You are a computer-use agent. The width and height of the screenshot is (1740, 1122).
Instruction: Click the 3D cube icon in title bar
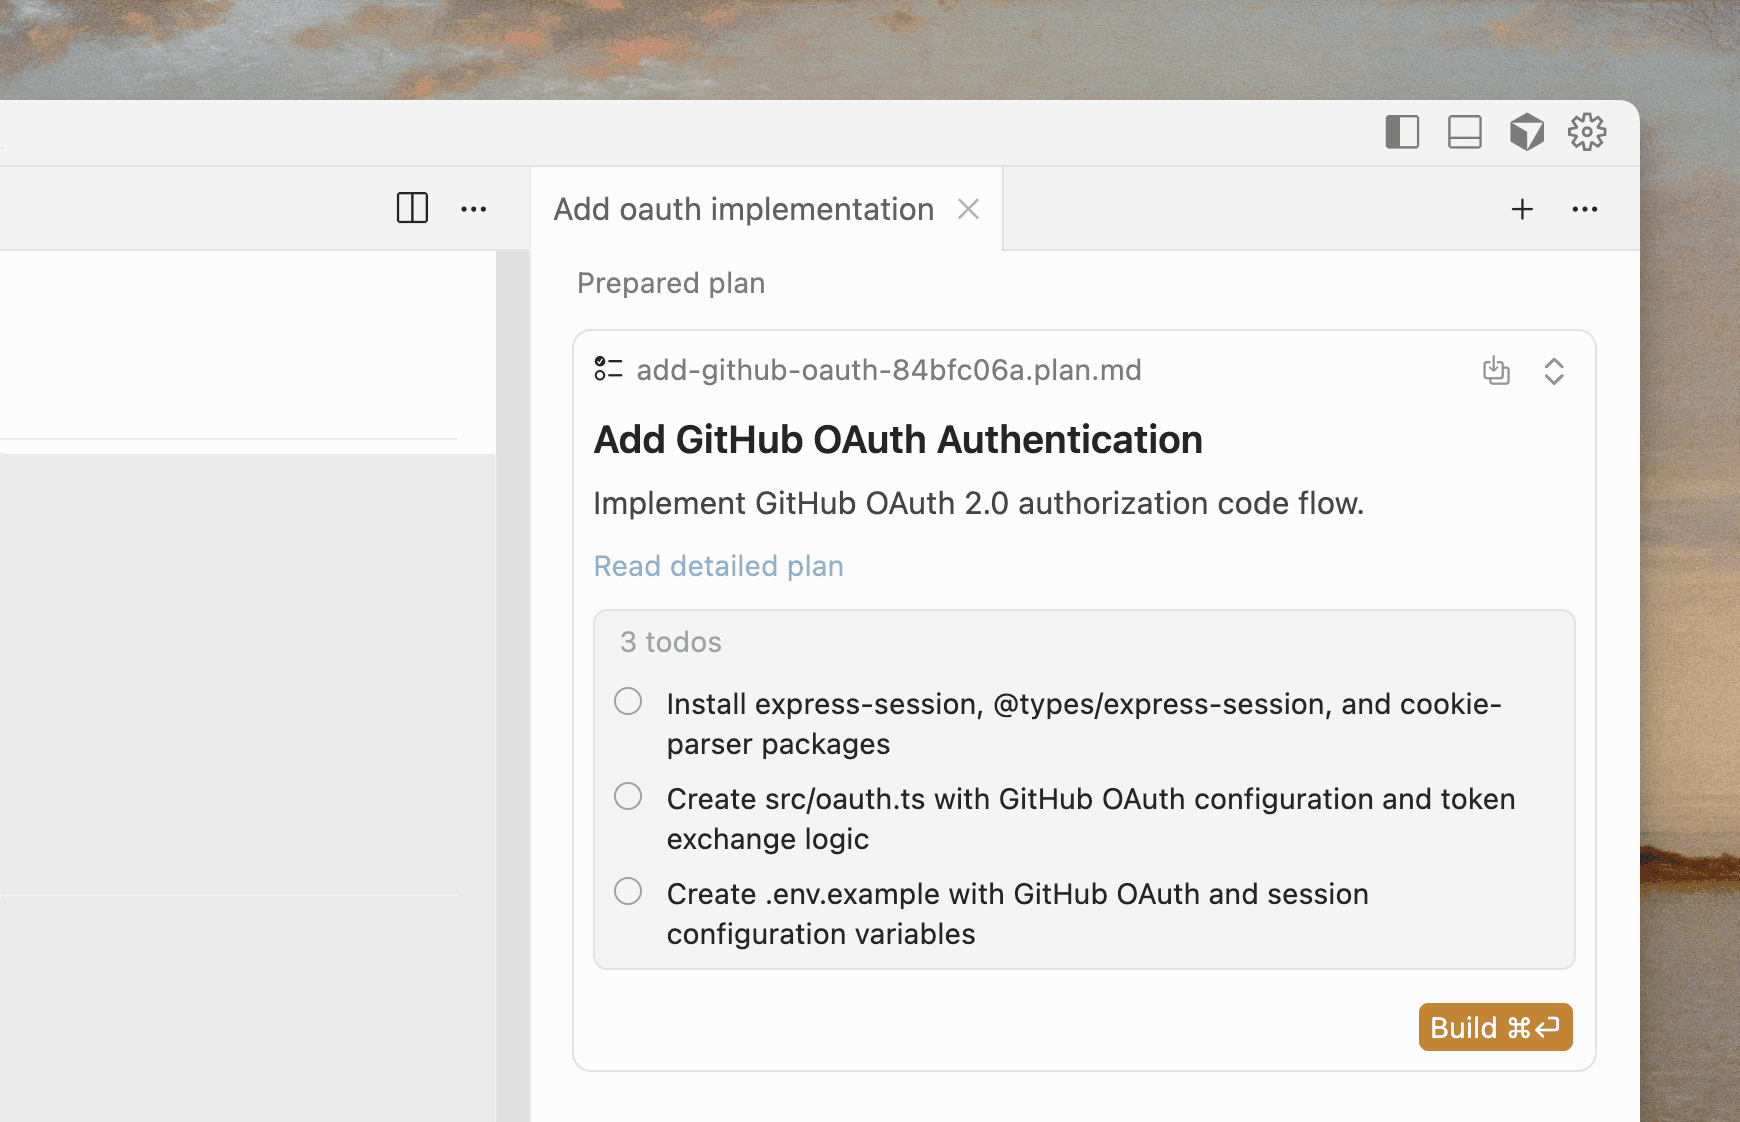[1526, 132]
